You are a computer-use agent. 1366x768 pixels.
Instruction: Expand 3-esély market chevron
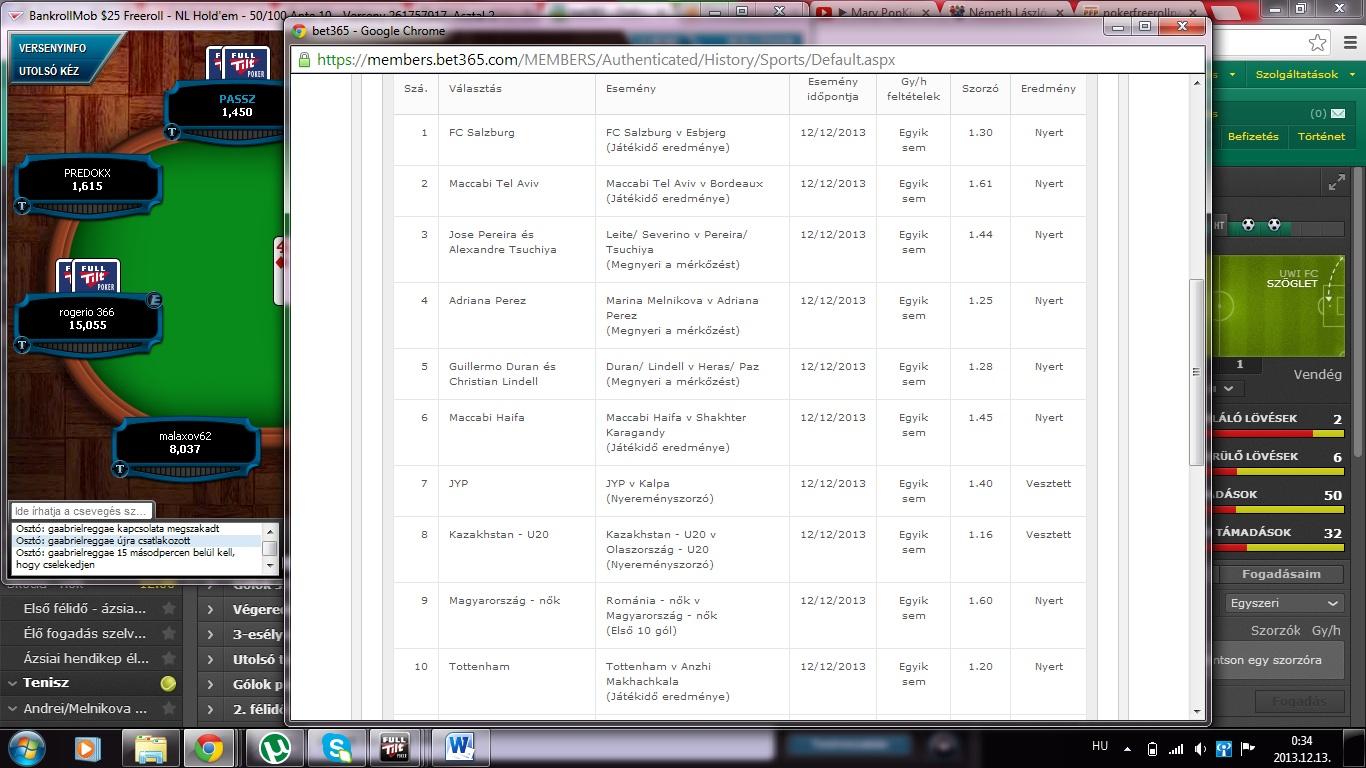pyautogui.click(x=210, y=634)
